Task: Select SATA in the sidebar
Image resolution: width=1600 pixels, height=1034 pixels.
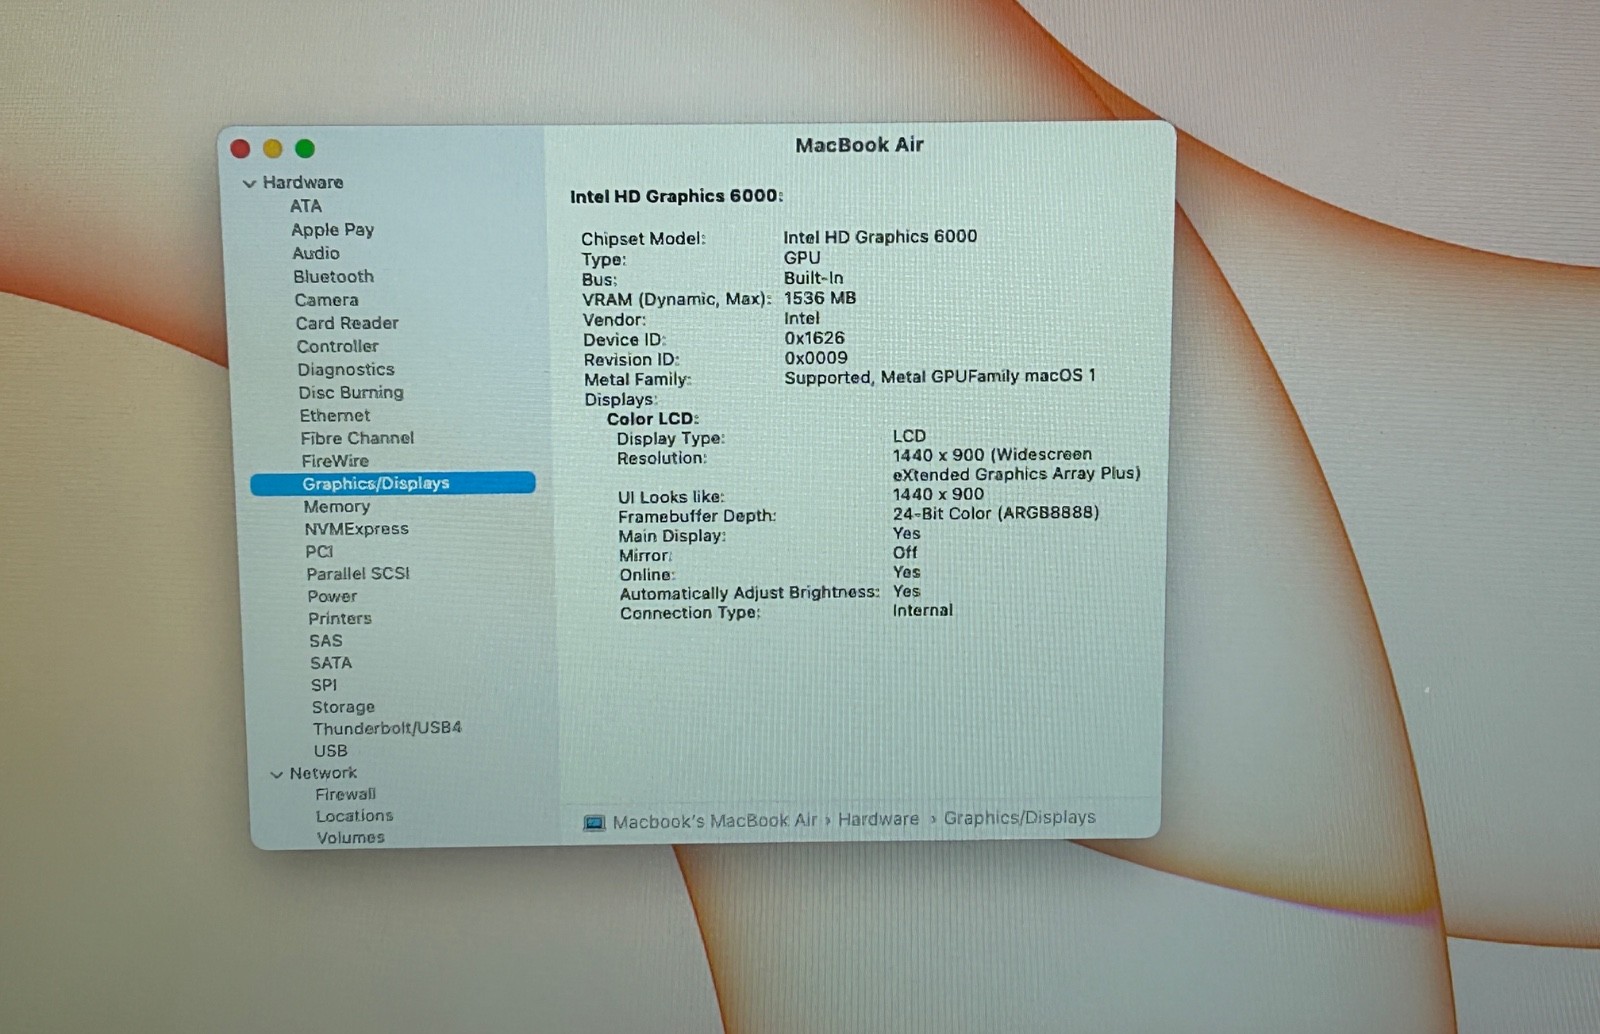Action: coord(331,663)
